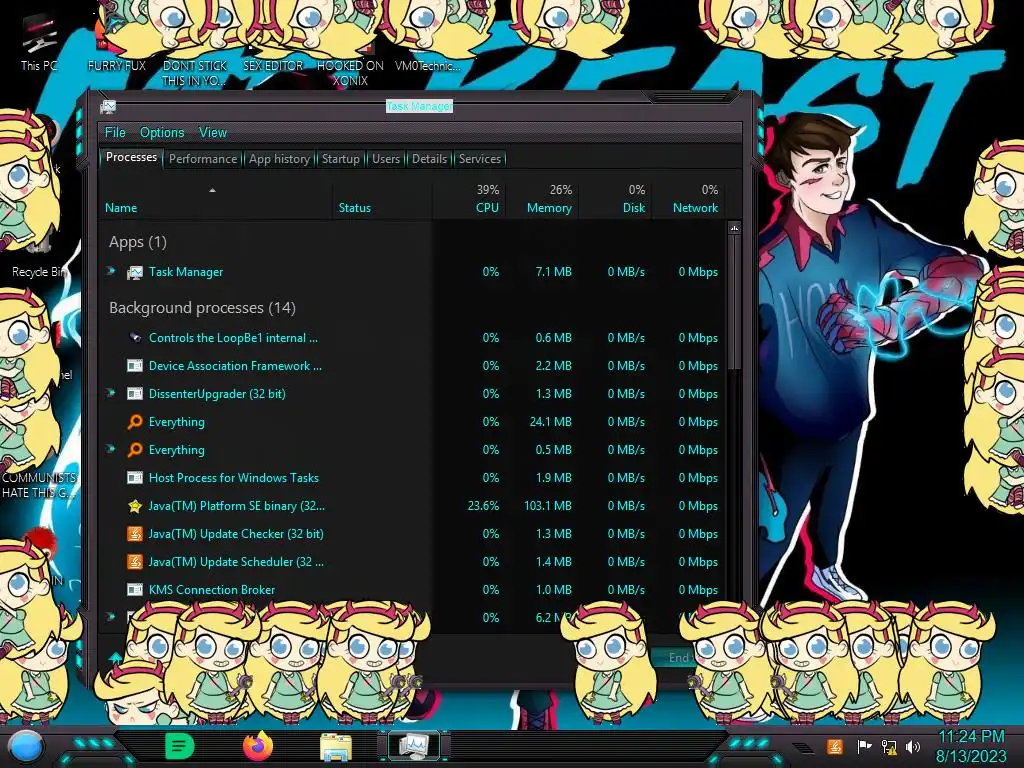Select Background processes (14) group header
The image size is (1024, 768).
point(202,308)
